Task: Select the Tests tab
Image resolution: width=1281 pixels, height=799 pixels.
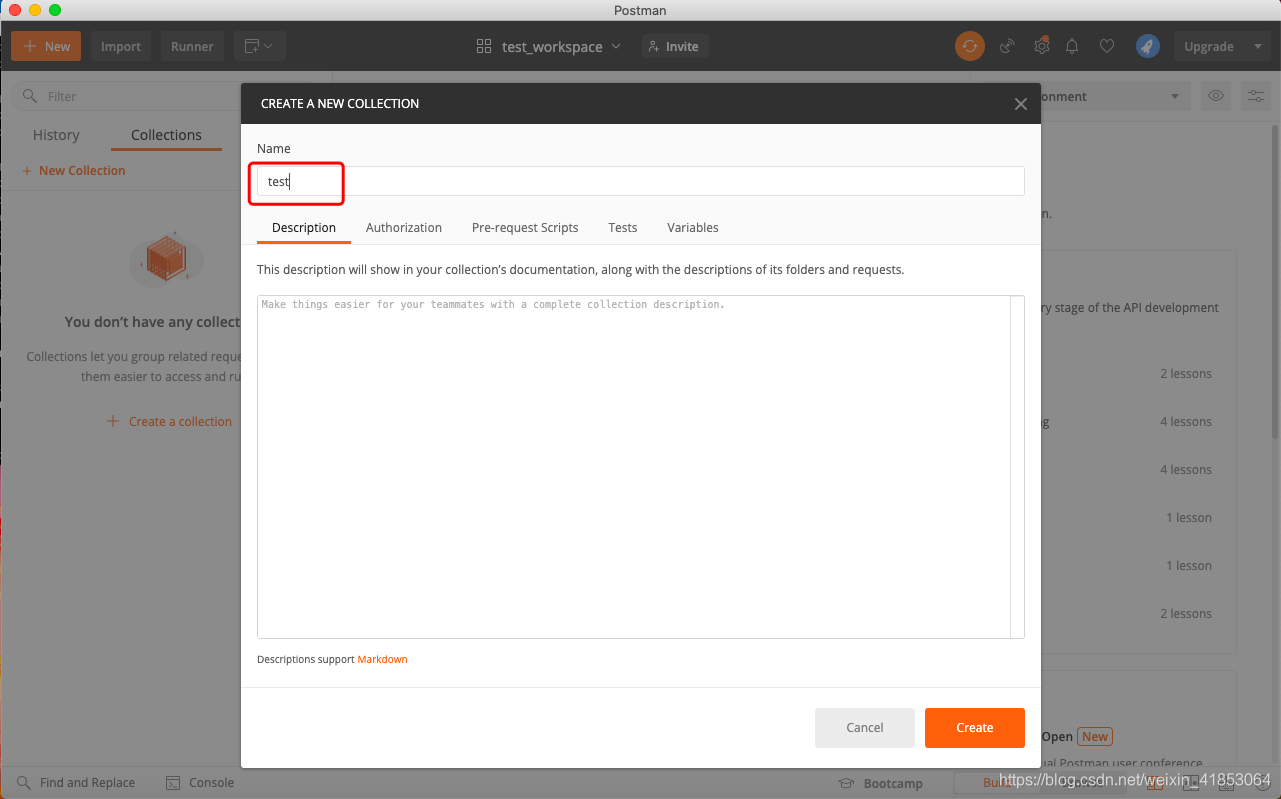Action: click(x=622, y=228)
